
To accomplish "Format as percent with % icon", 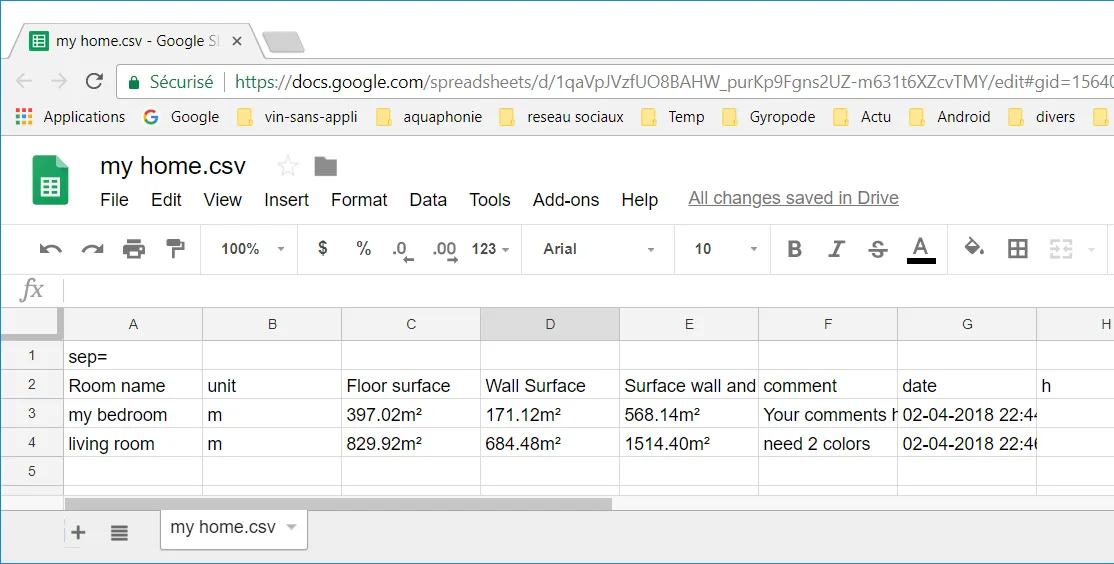I will (364, 248).
